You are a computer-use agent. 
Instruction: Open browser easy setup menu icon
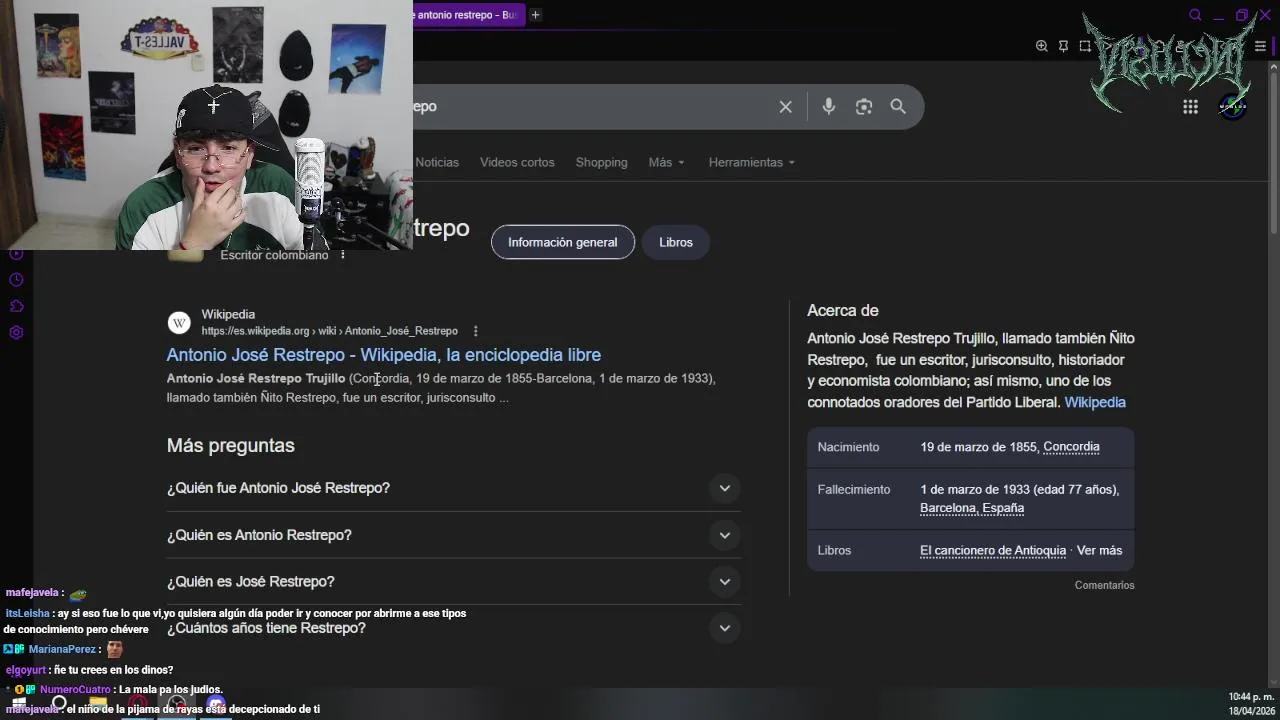tap(1260, 46)
